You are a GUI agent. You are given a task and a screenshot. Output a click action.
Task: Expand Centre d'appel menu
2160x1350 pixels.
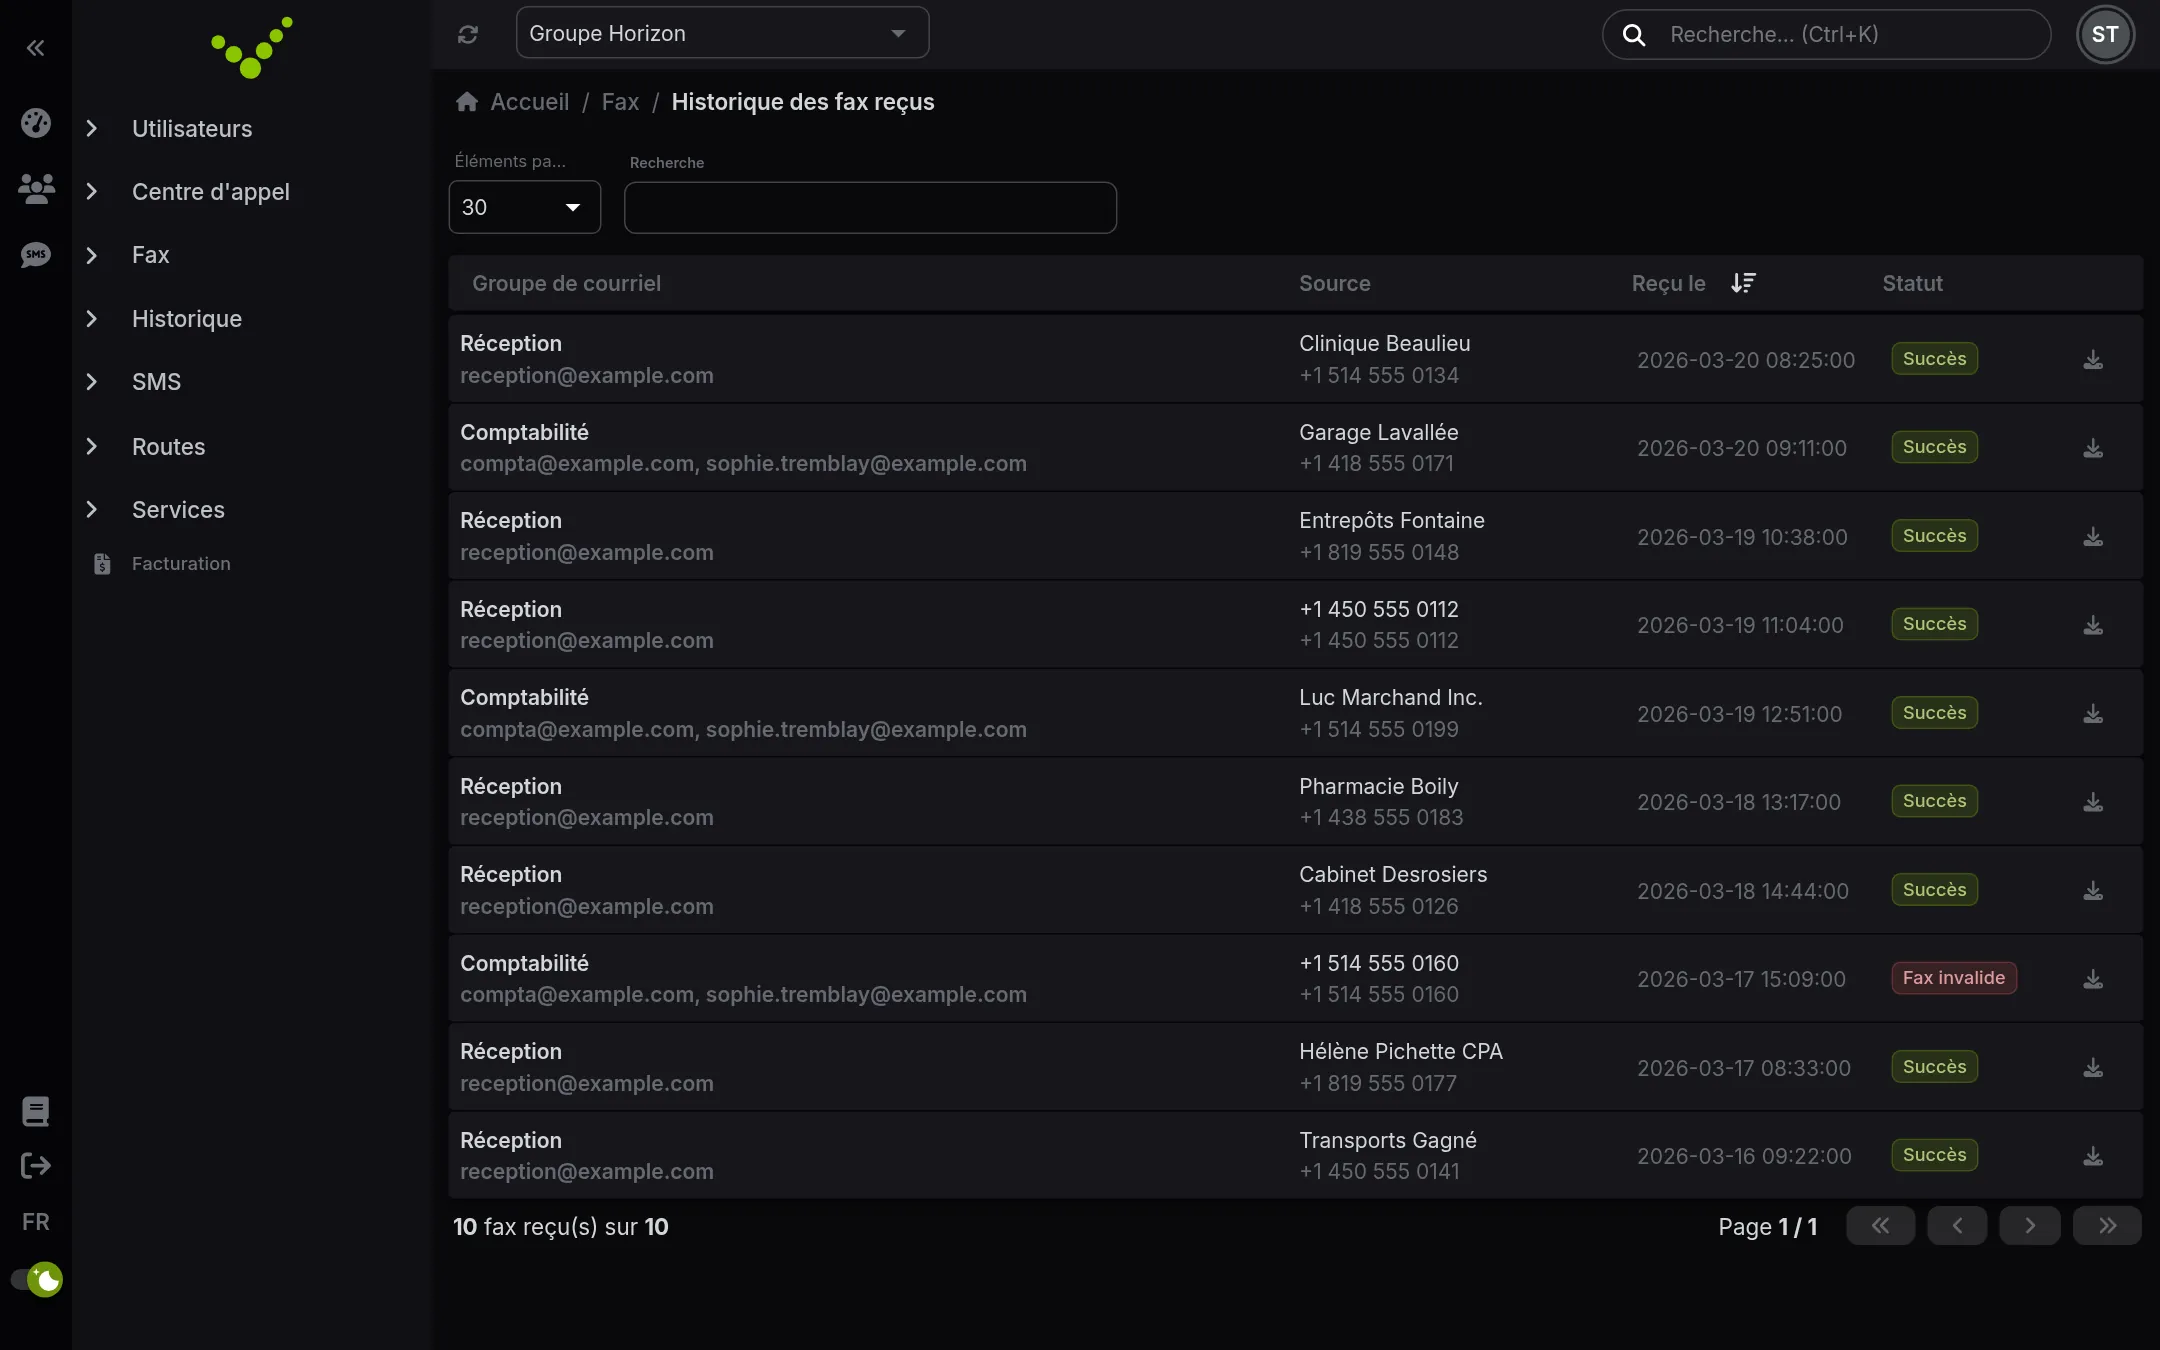210,192
